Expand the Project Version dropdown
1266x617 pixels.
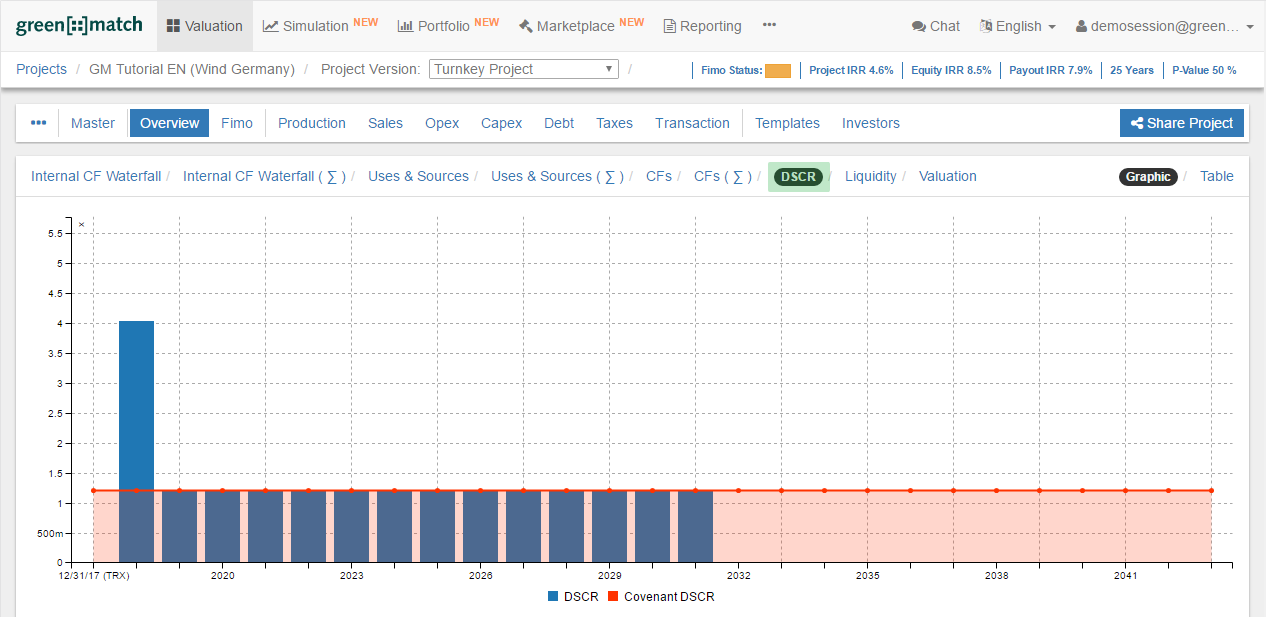tap(524, 69)
